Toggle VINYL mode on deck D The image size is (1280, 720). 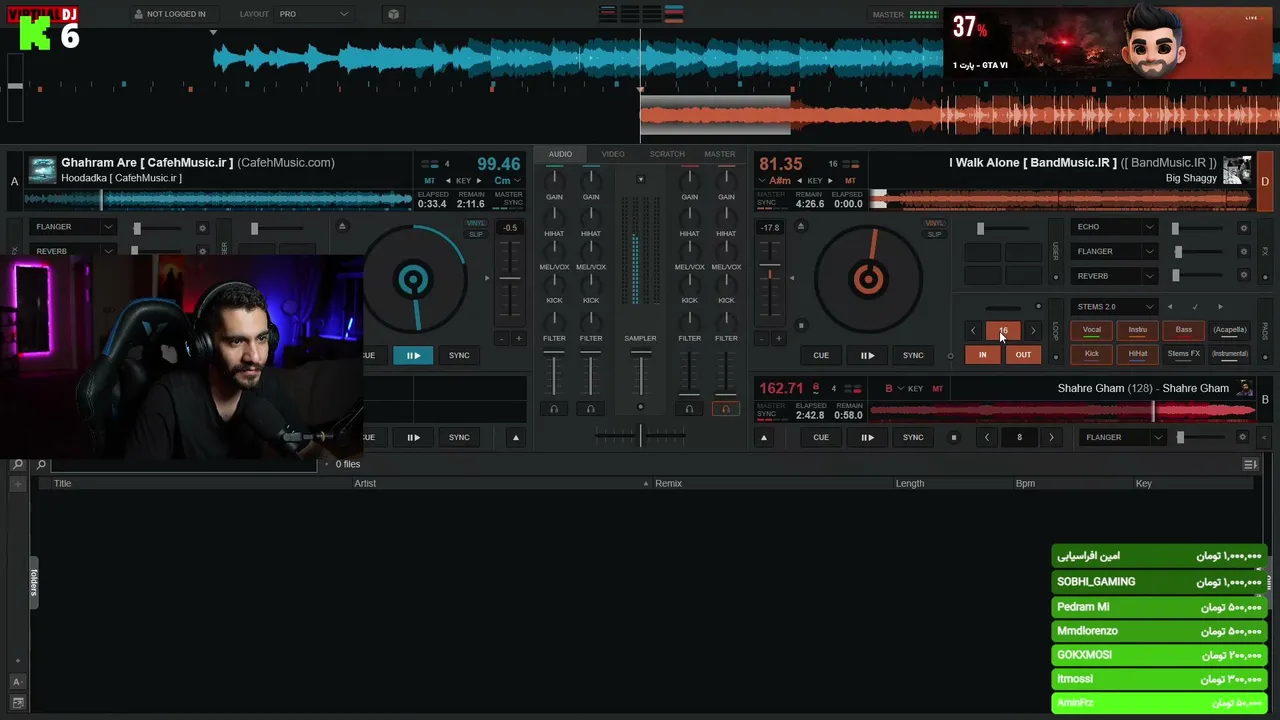(x=934, y=224)
